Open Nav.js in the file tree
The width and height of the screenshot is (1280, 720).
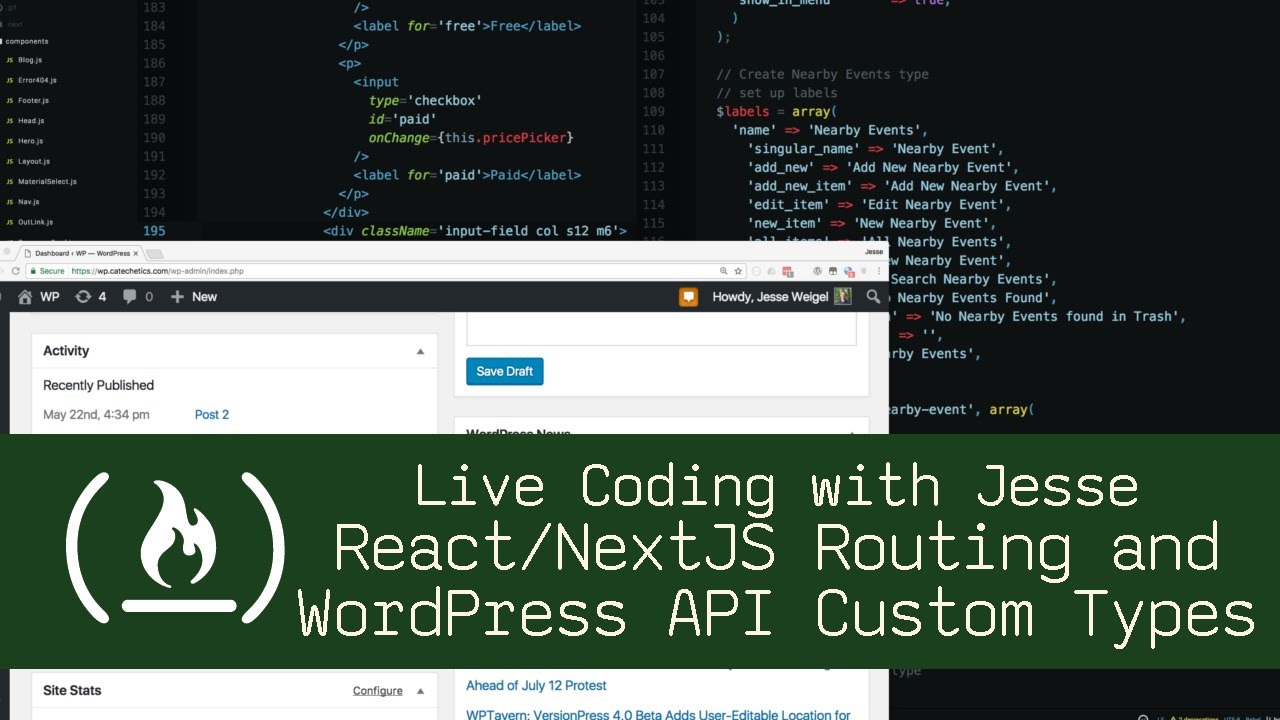pyautogui.click(x=28, y=202)
